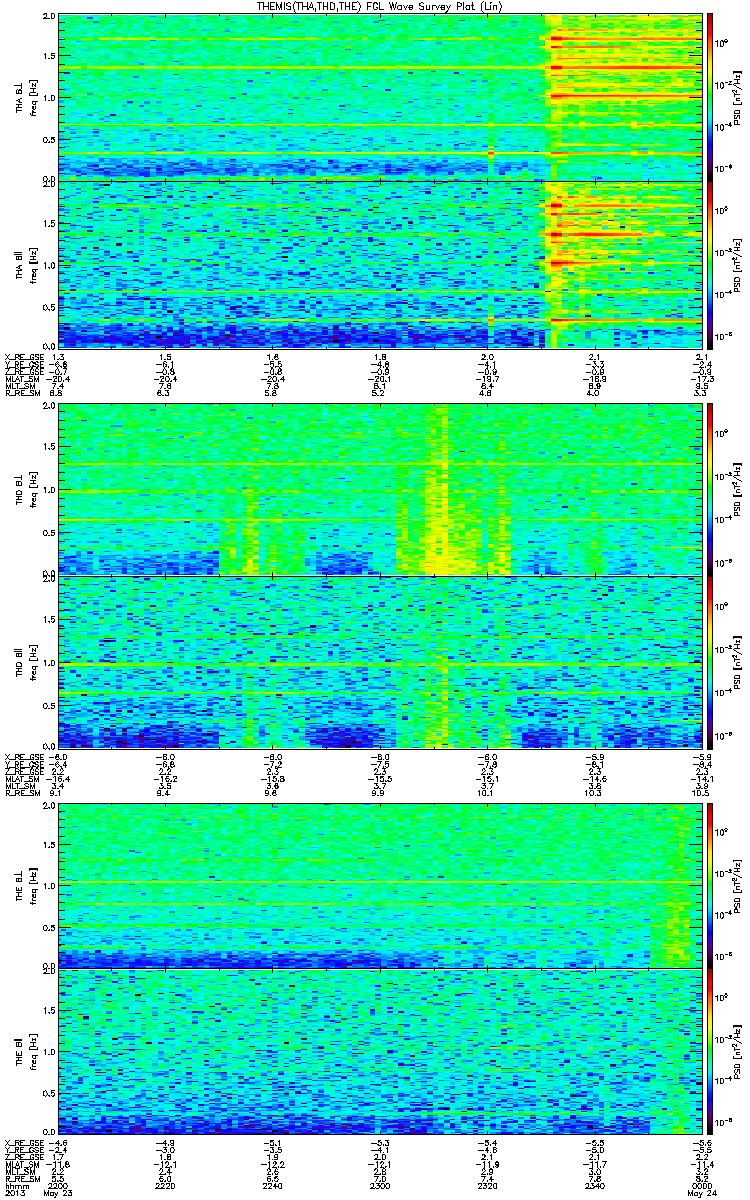This screenshot has height=1200, width=750.
Task: Click the 'May 24' date label
Action: (700, 1193)
